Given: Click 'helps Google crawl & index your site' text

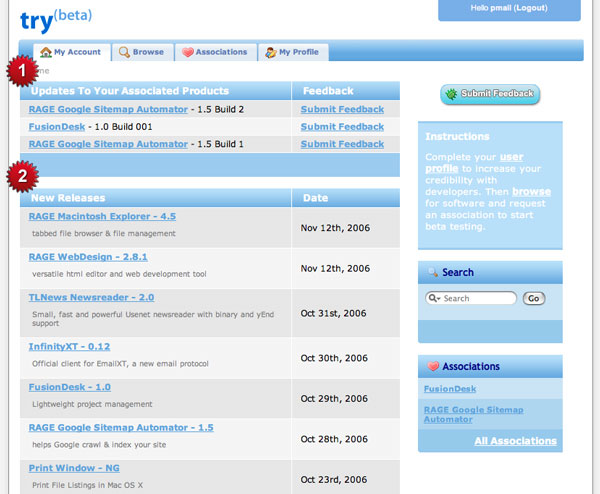Looking at the screenshot, I should [99, 445].
